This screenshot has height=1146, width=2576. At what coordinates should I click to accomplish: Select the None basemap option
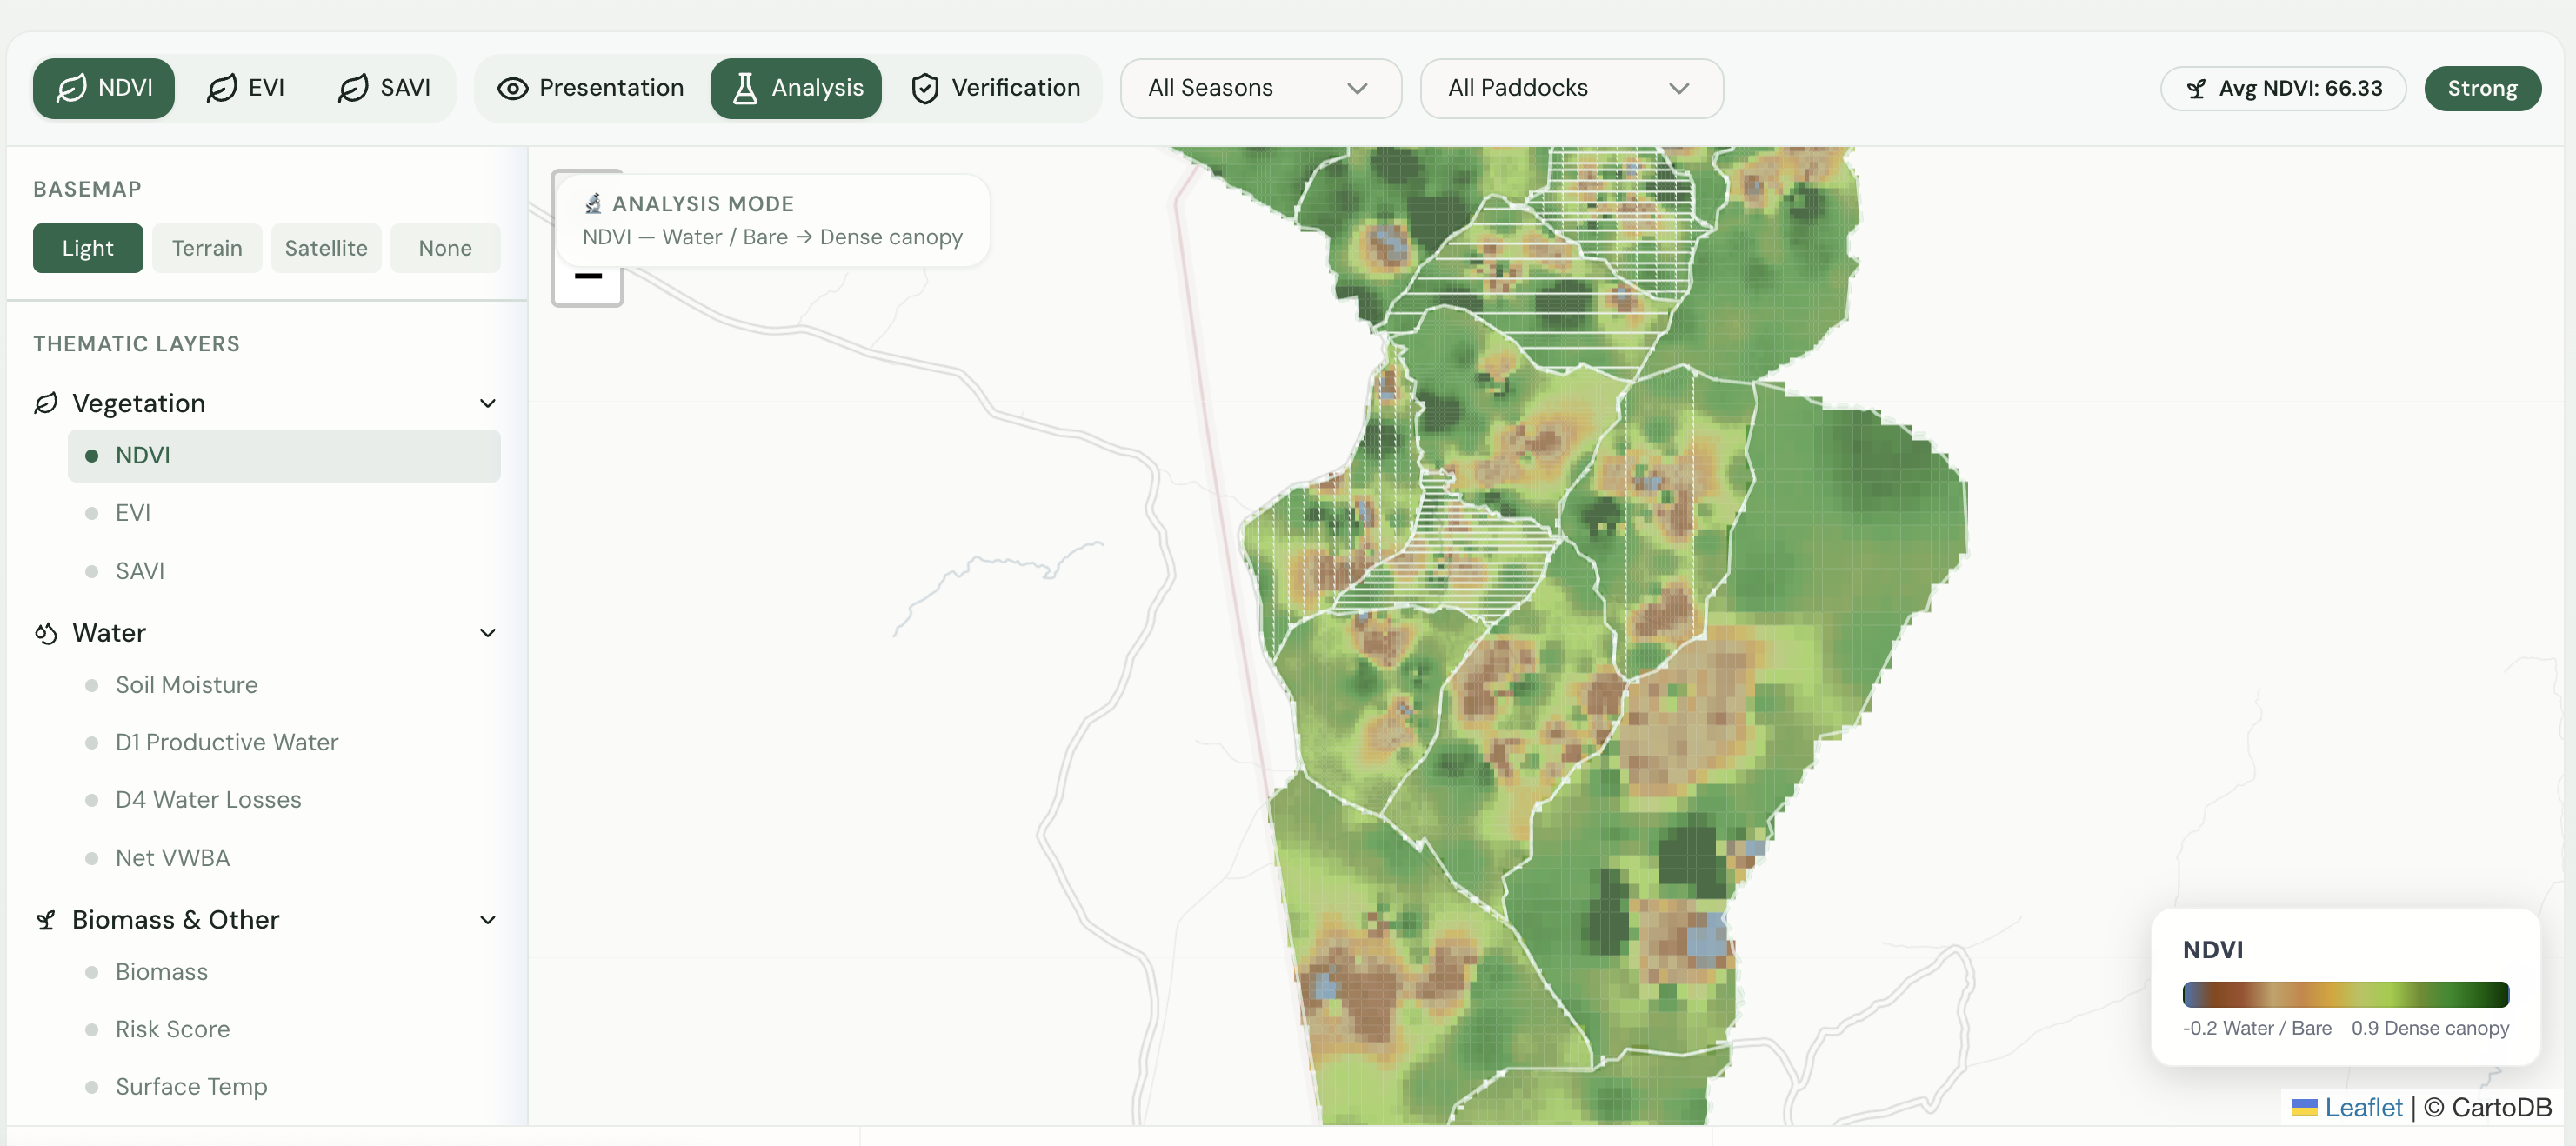[x=445, y=248]
